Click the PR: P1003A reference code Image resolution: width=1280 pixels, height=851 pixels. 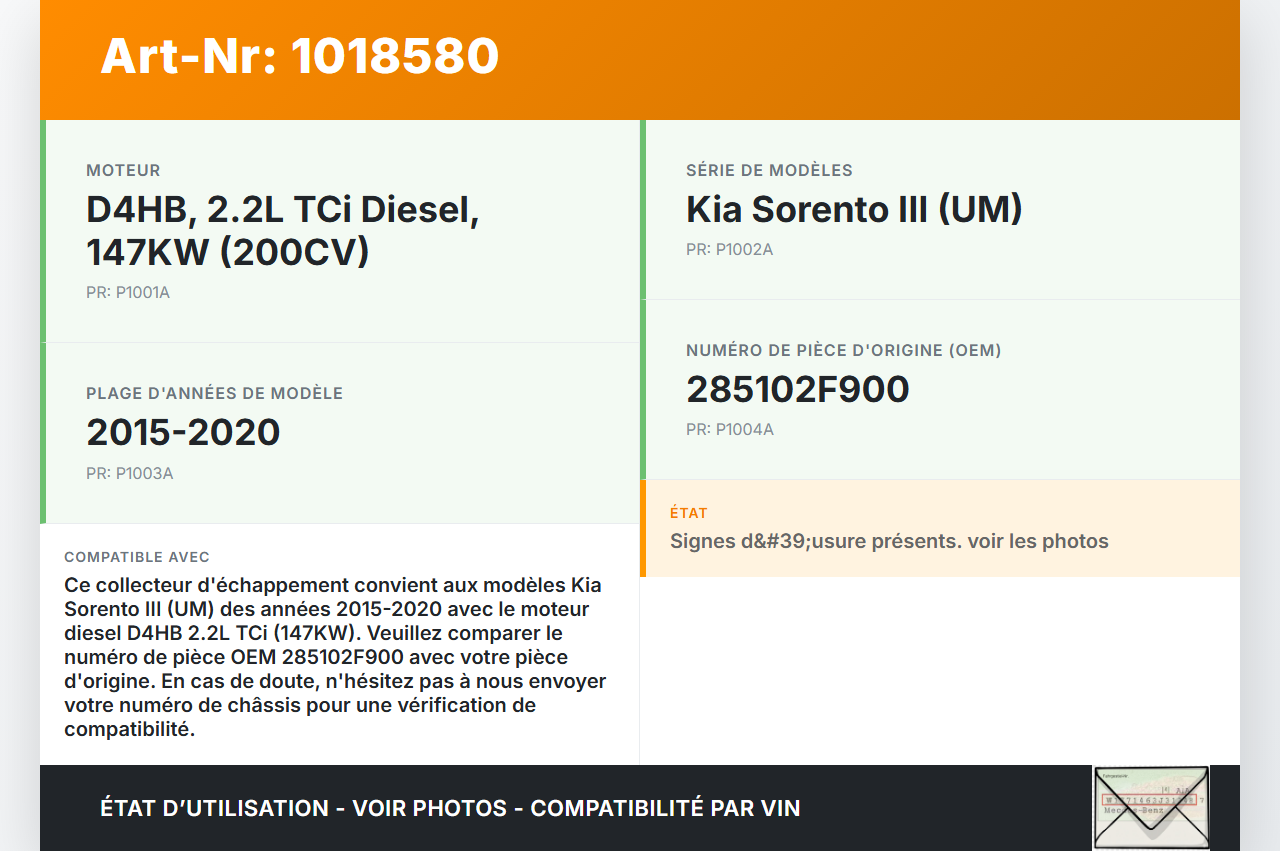coord(129,474)
